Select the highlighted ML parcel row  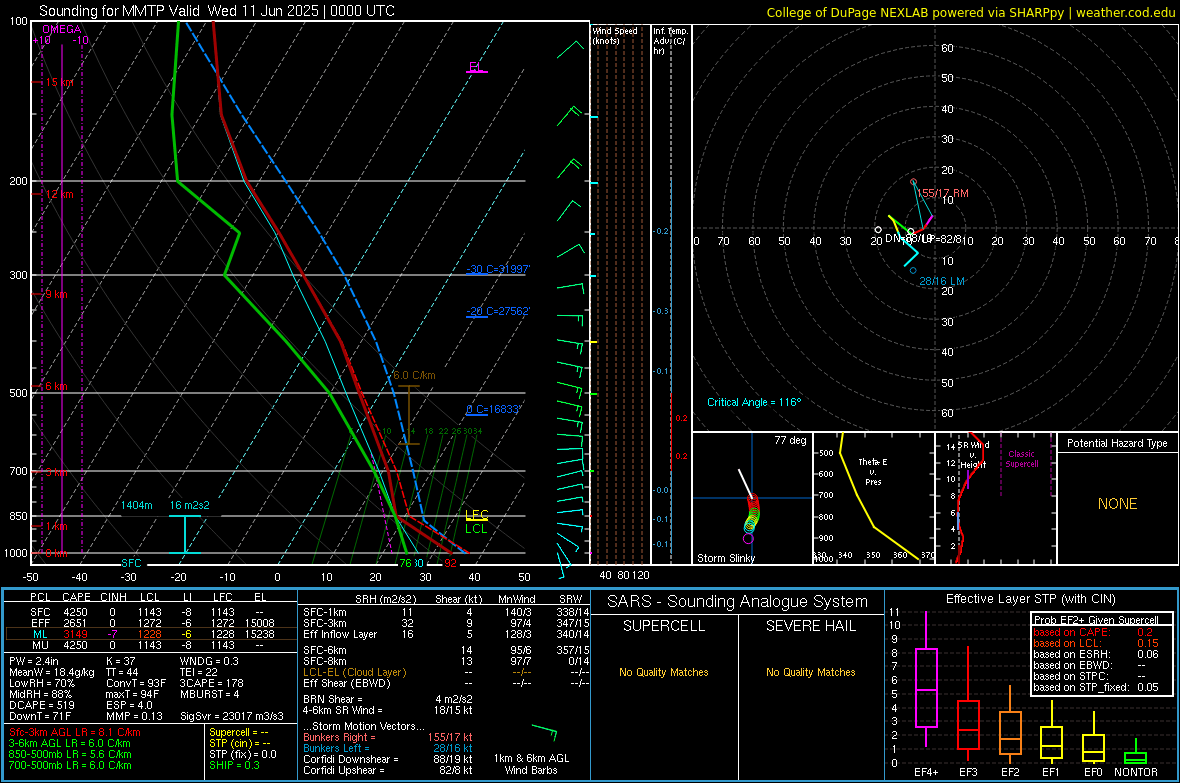coord(151,634)
